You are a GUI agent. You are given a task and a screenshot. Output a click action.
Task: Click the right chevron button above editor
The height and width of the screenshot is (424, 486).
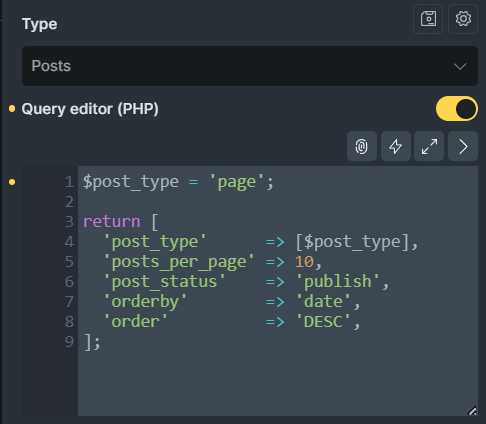[463, 146]
